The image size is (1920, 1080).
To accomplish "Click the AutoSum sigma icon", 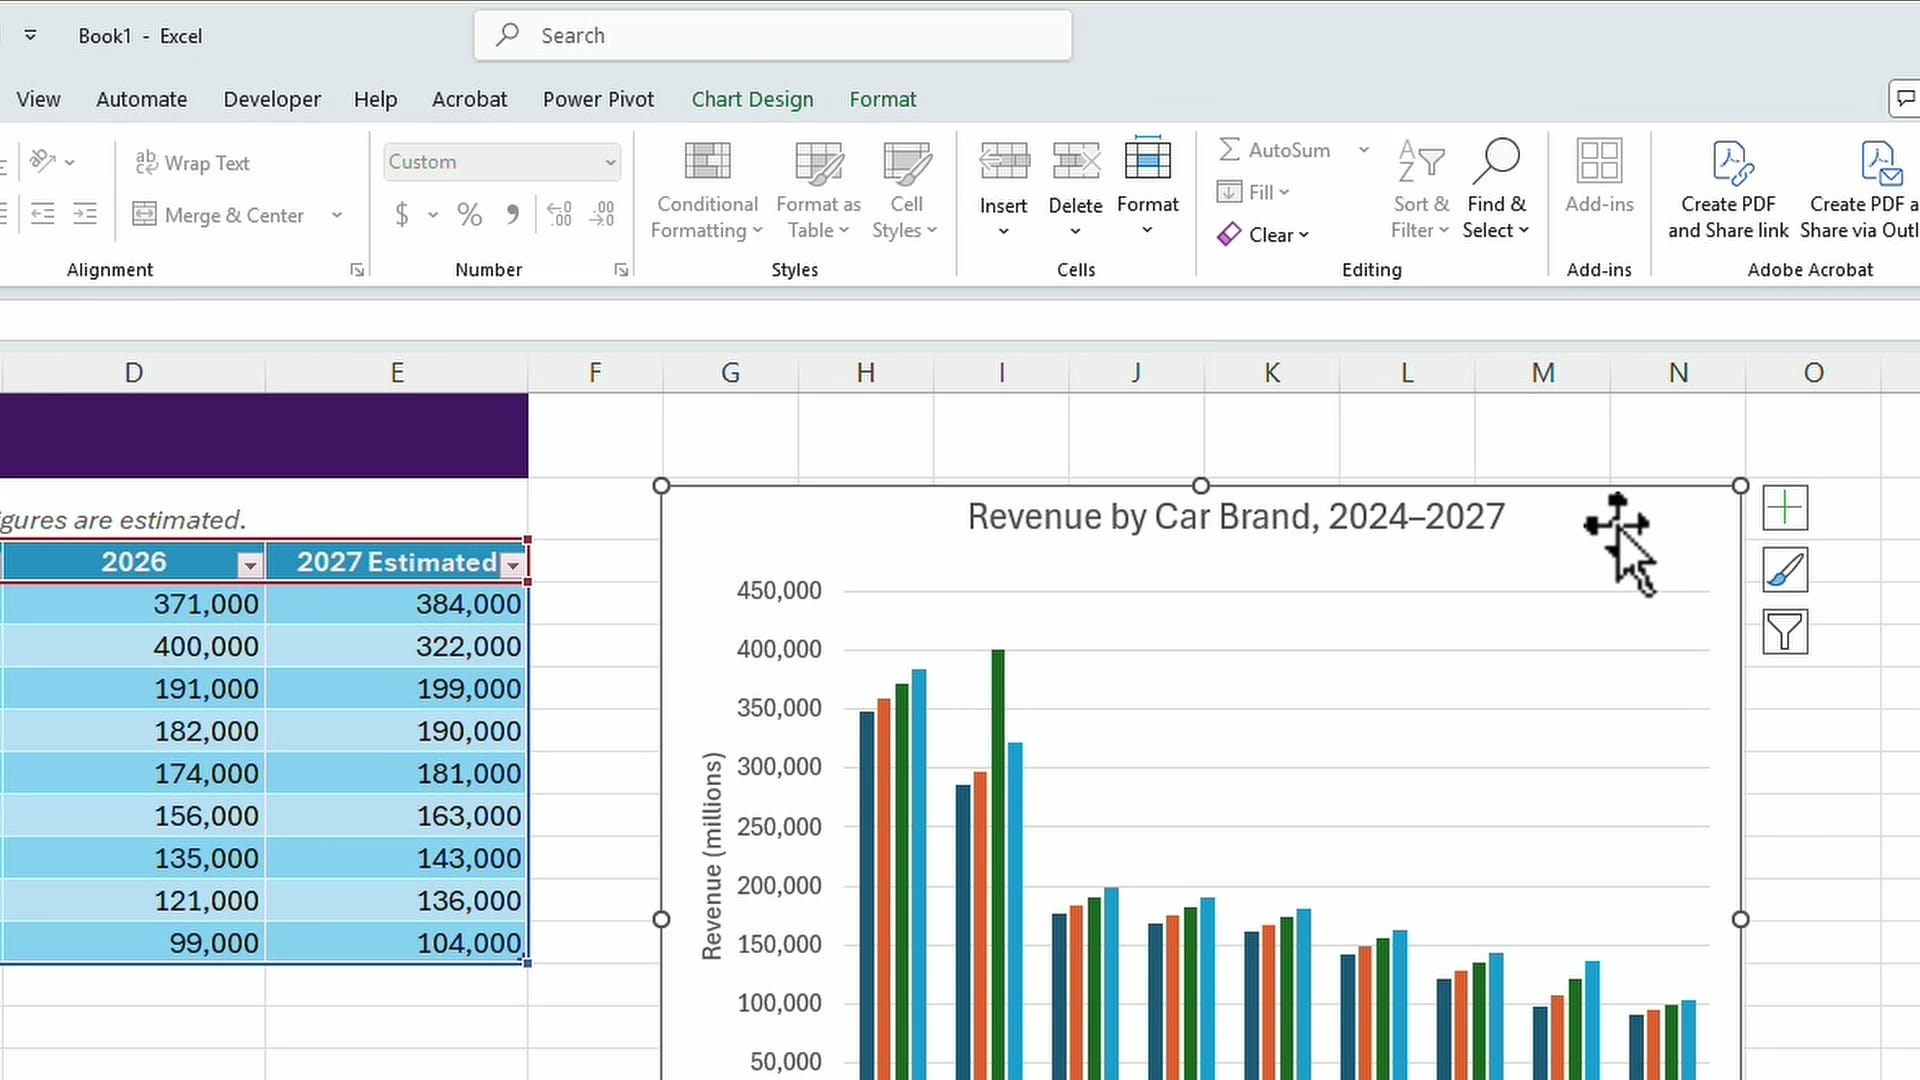I will point(1230,150).
